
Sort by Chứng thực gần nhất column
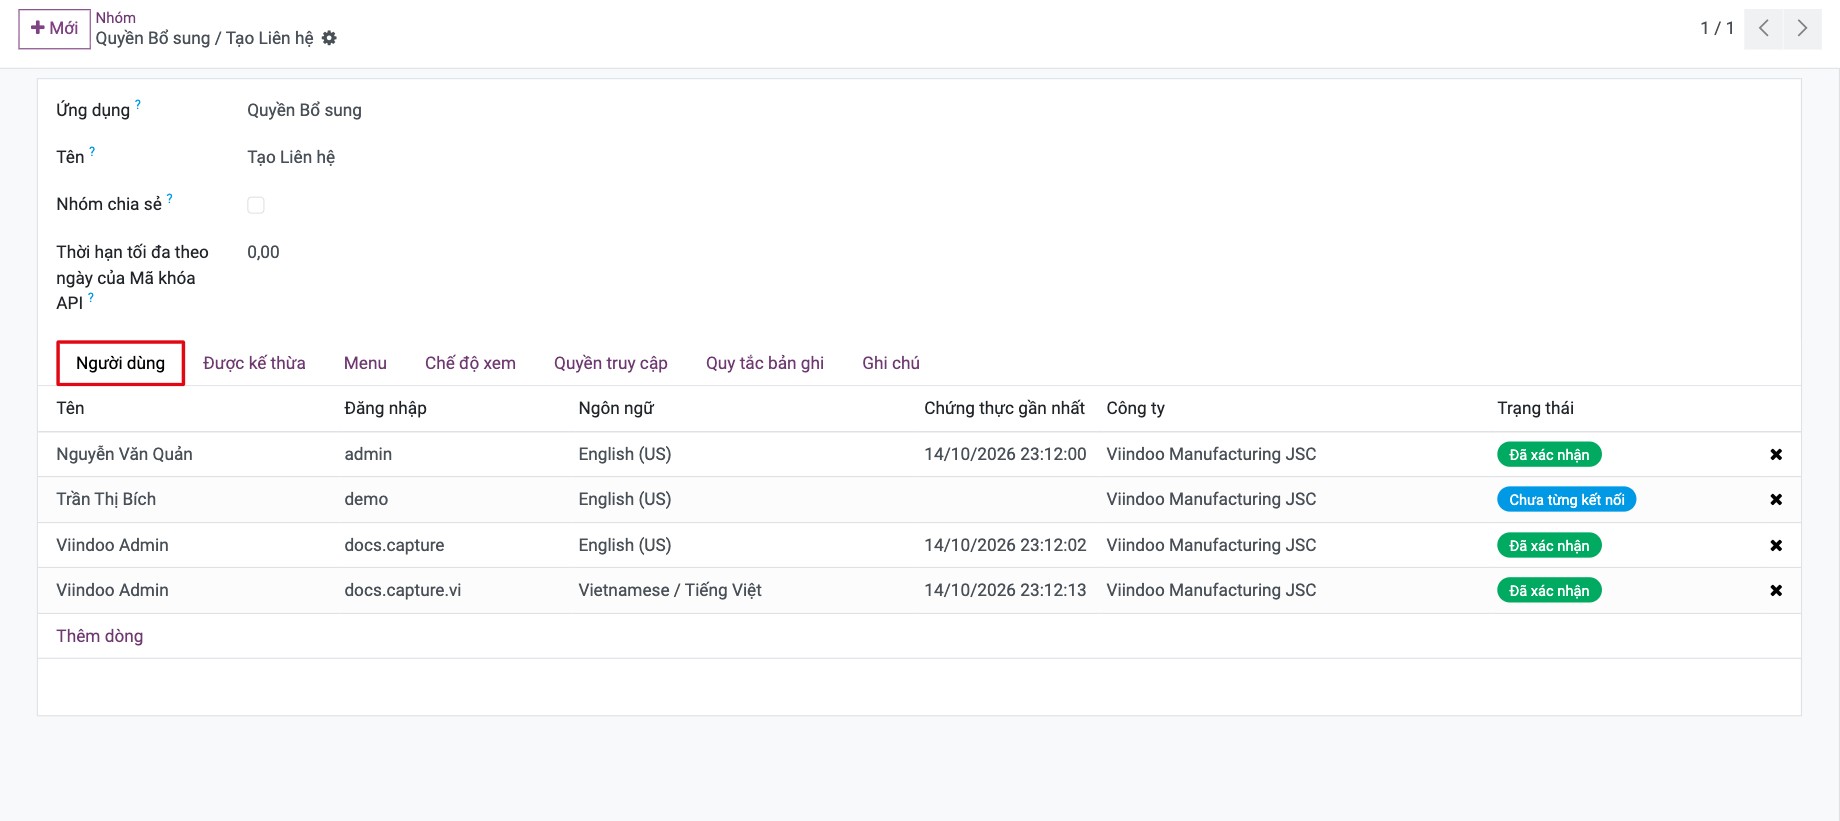[x=1004, y=408]
